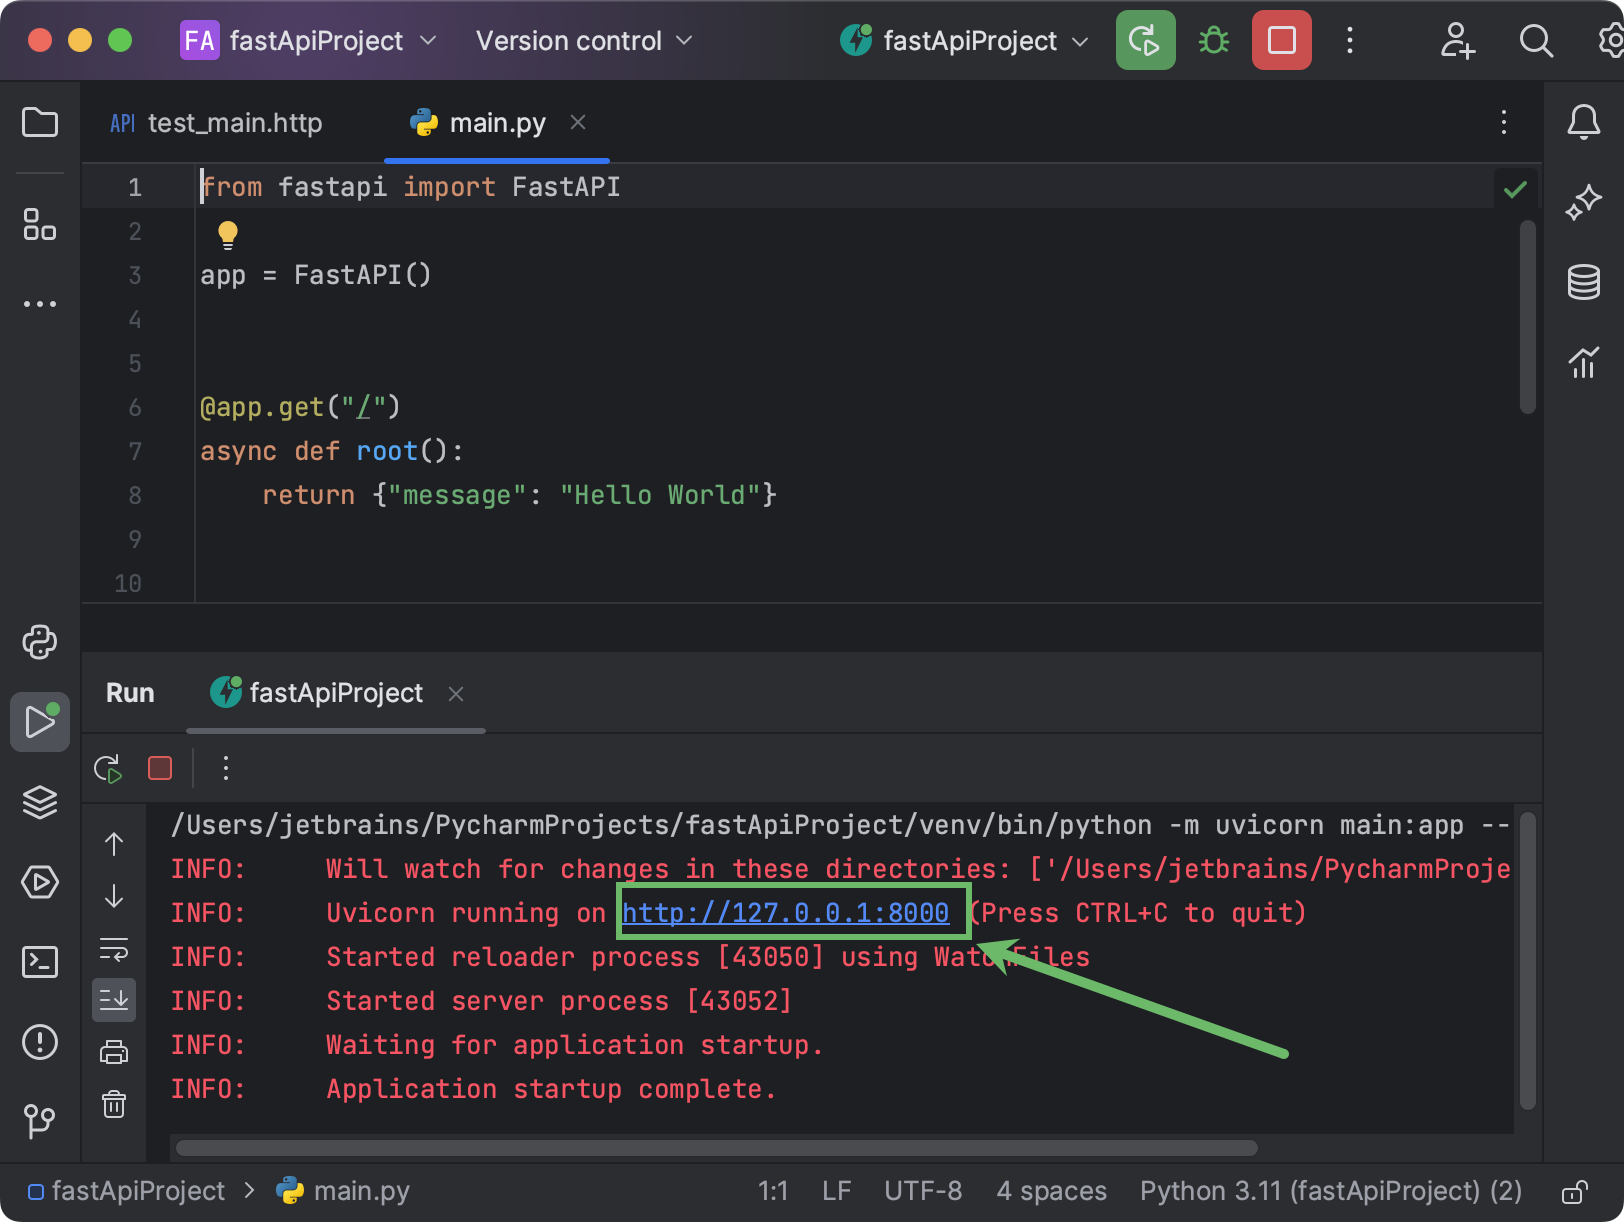Disable scroll to end in console
Viewport: 1624px width, 1222px height.
[x=114, y=1000]
